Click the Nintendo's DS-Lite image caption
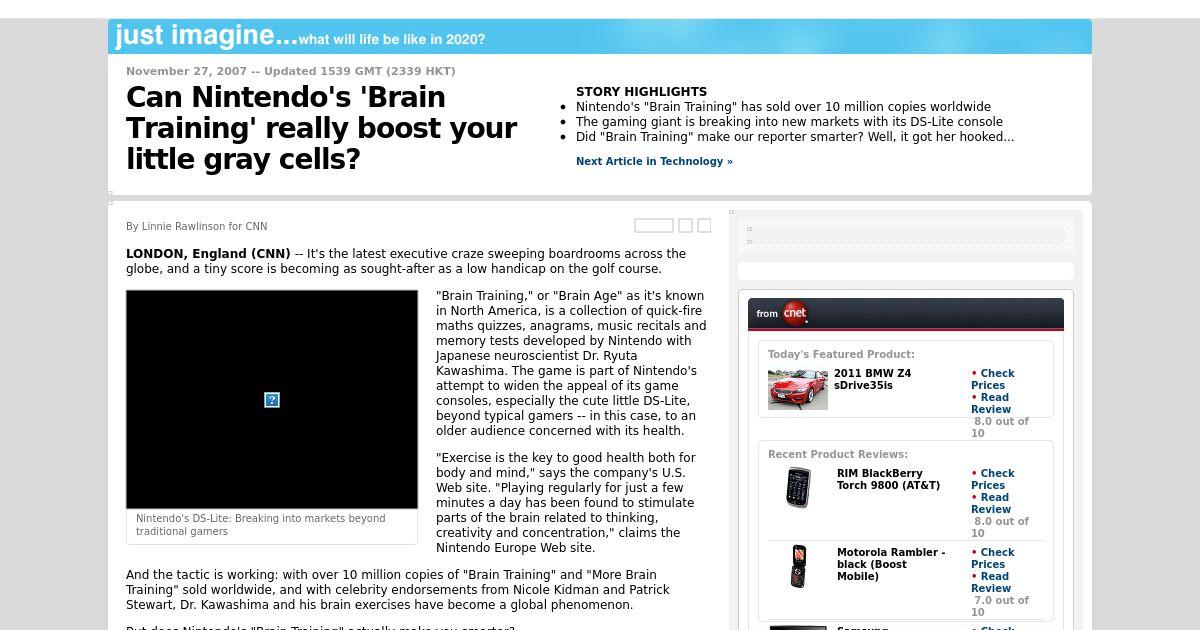This screenshot has width=1200, height=630. [261, 525]
